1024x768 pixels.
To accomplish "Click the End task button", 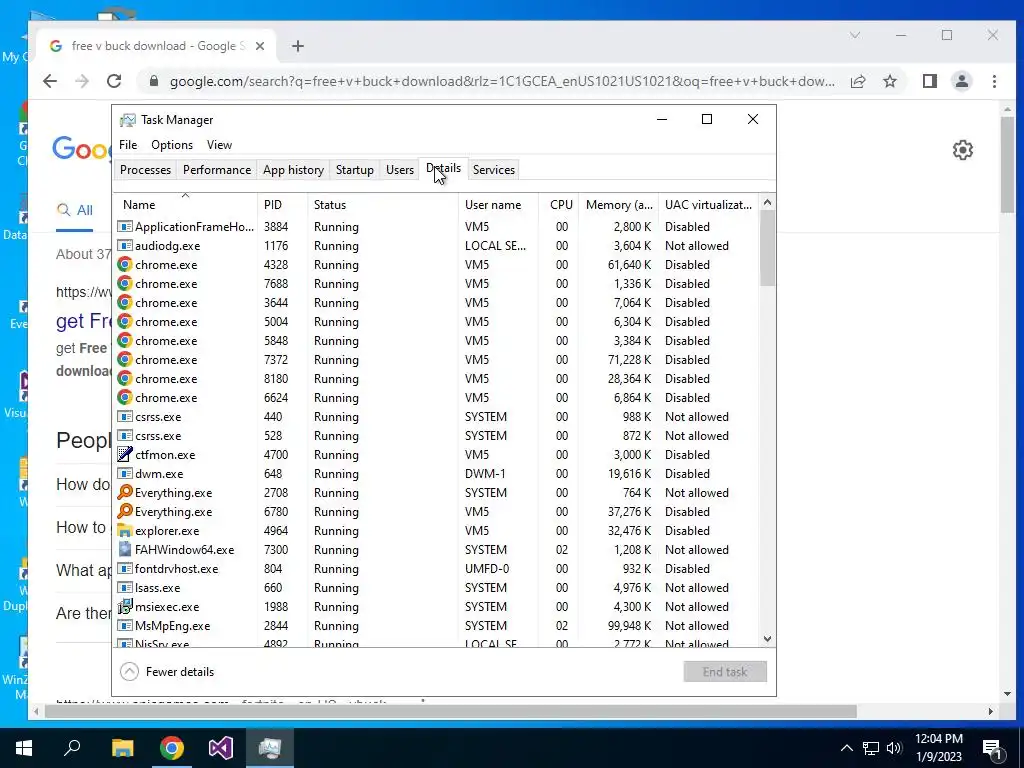I will click(725, 671).
